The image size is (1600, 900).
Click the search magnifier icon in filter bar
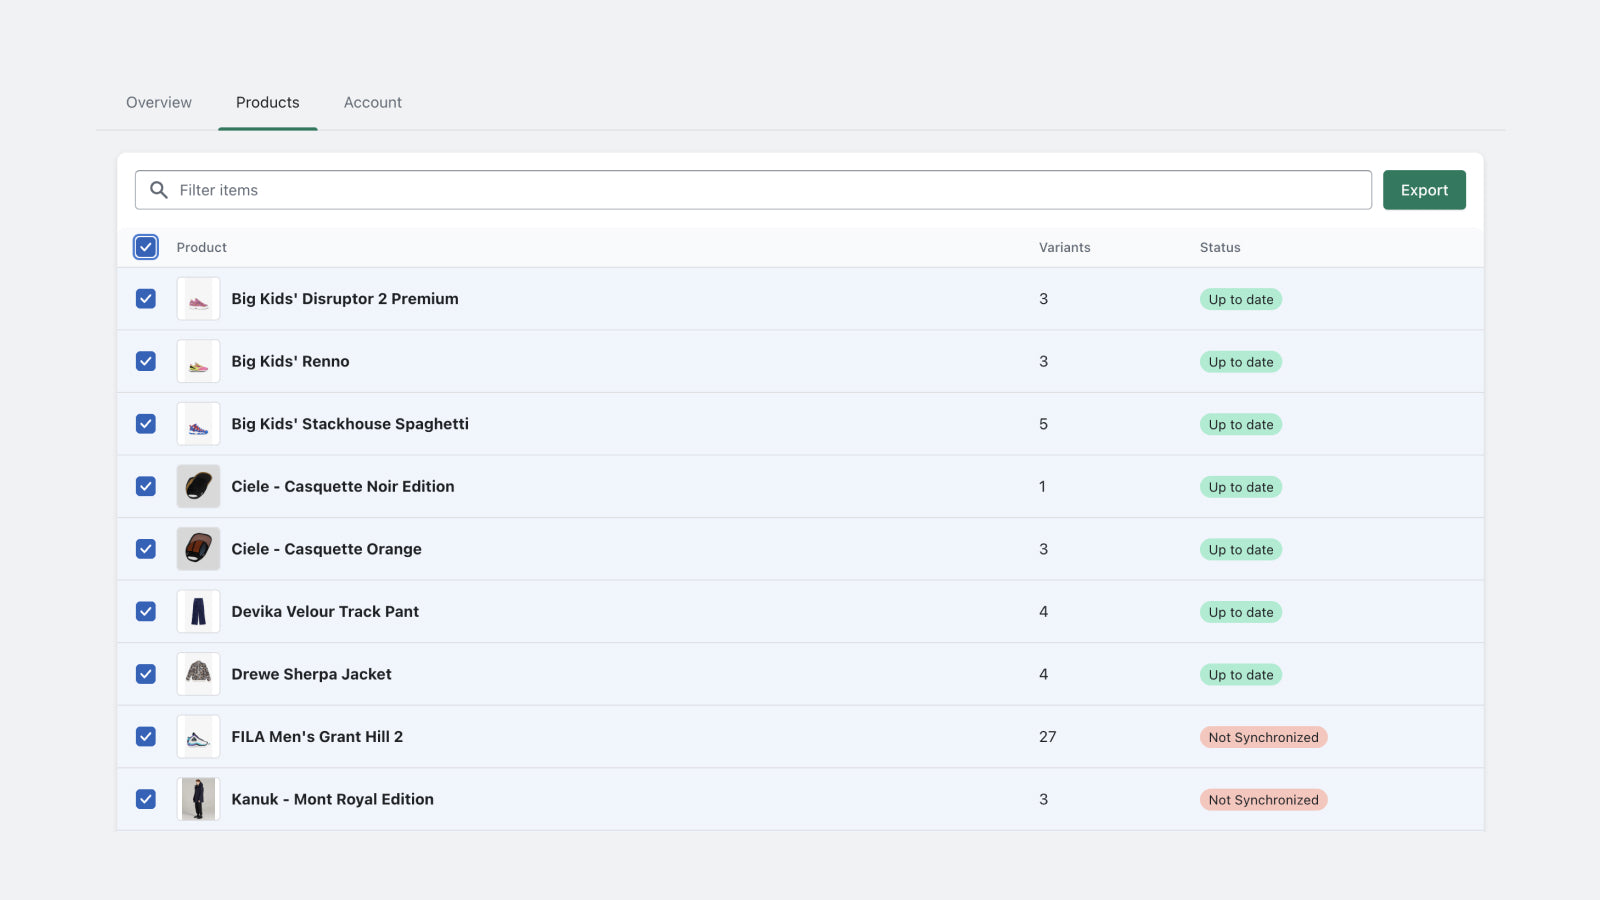tap(158, 190)
